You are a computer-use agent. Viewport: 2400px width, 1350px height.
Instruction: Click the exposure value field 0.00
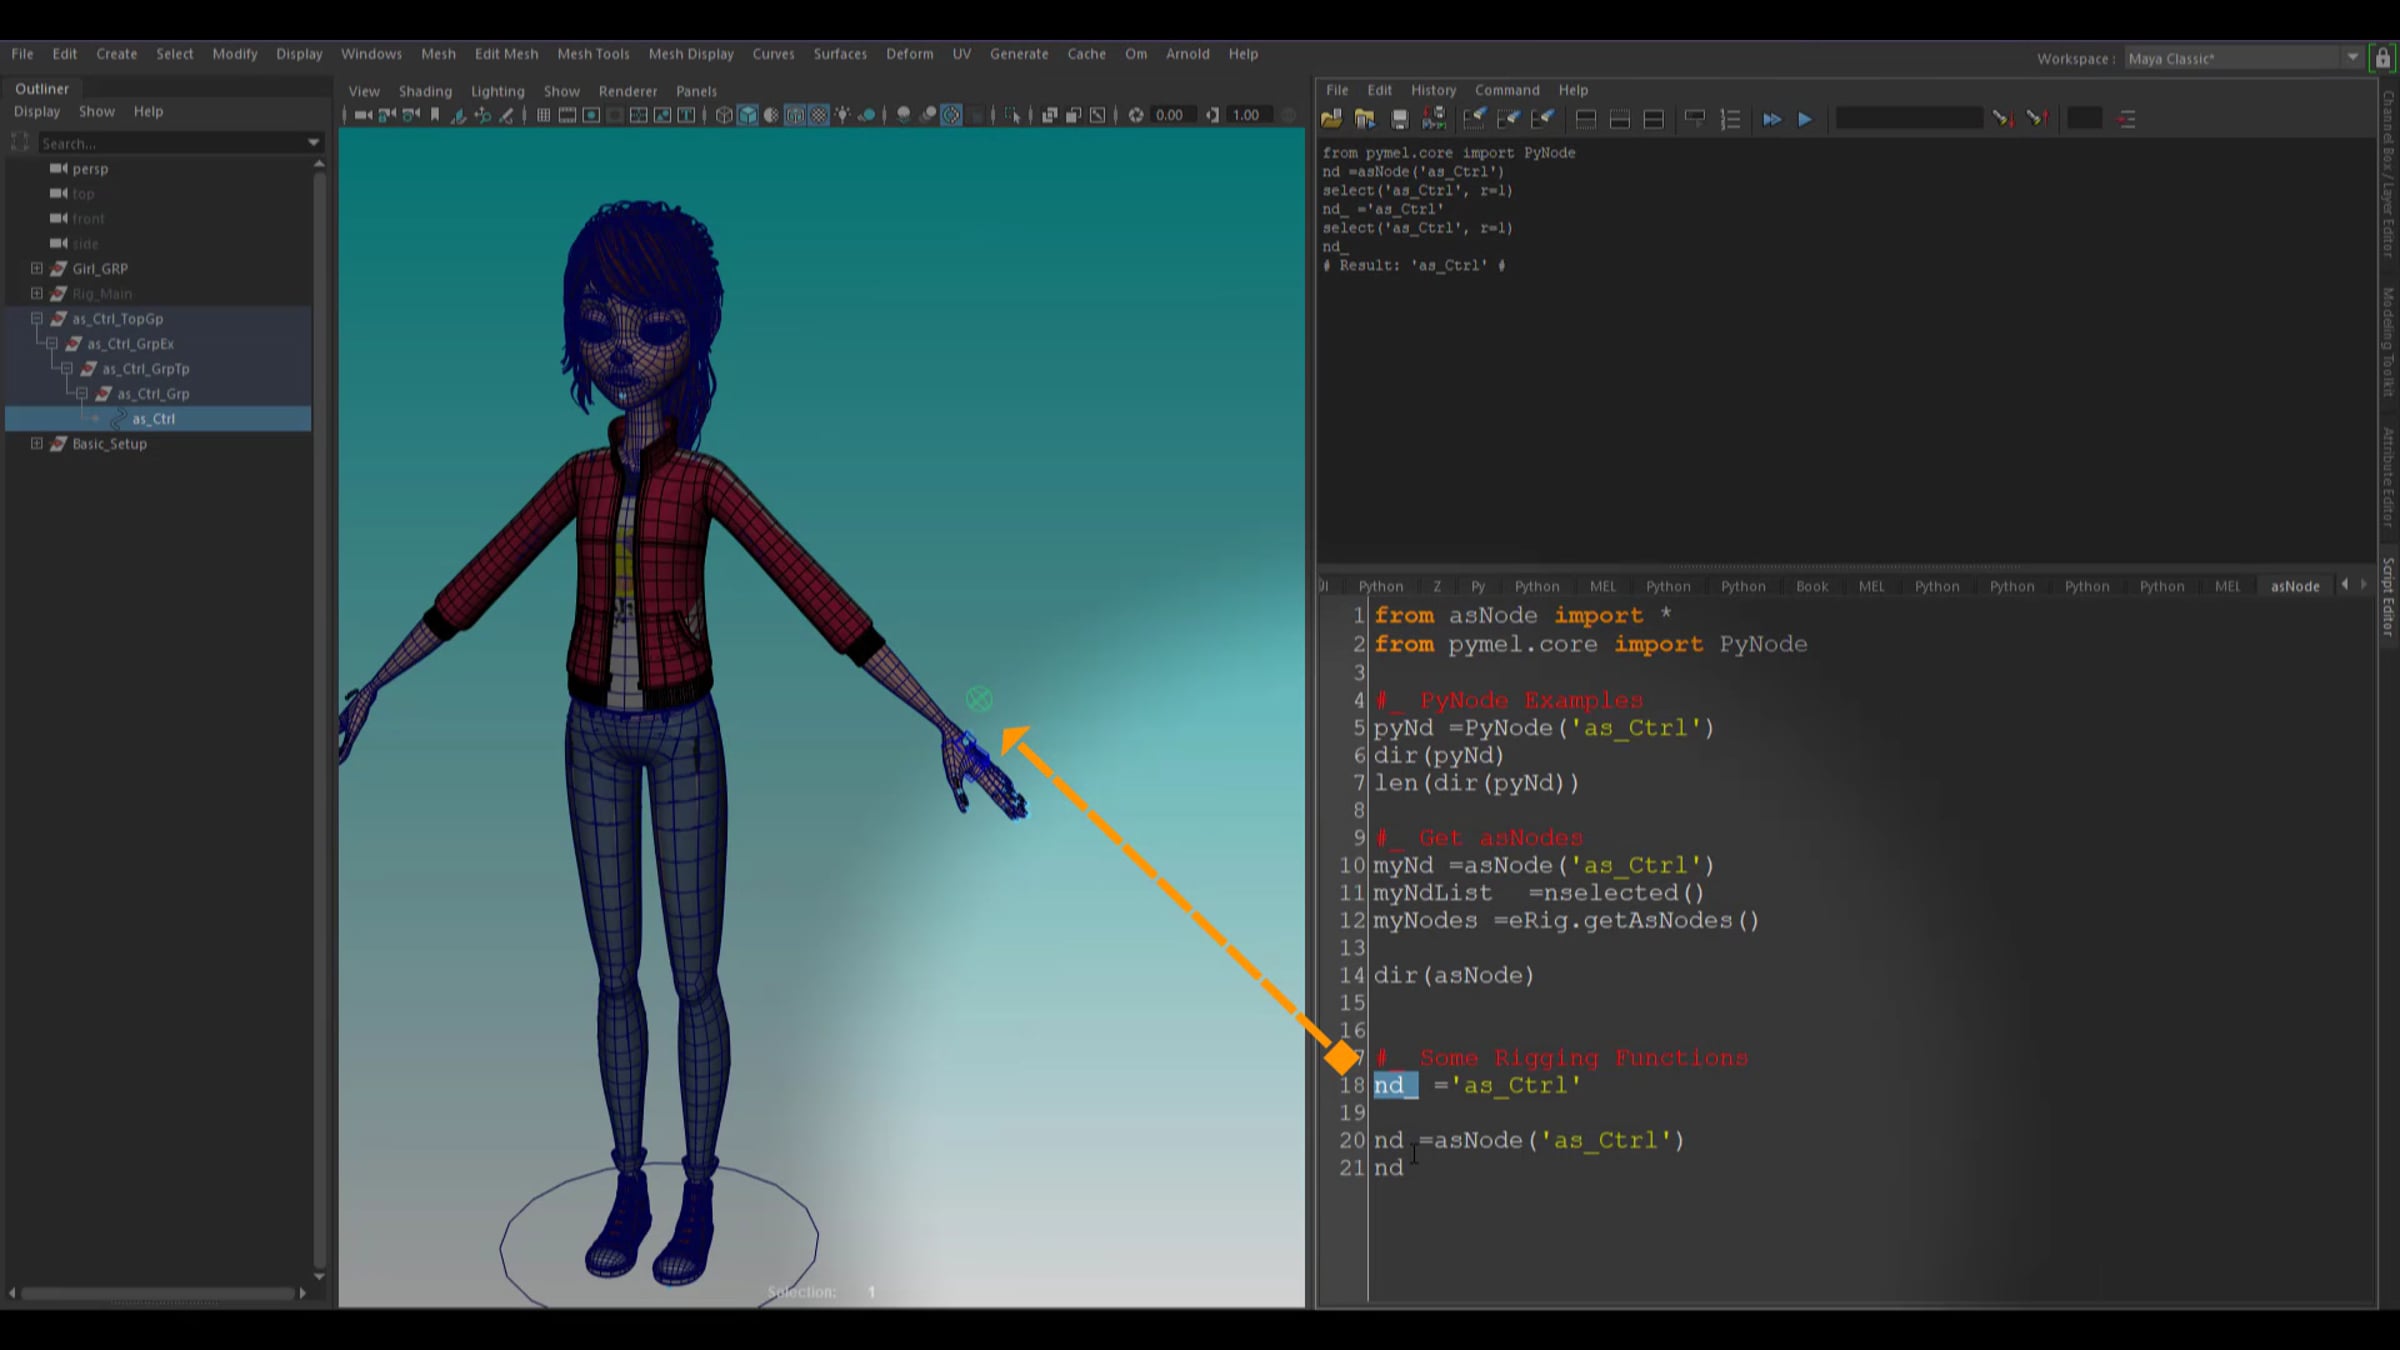click(x=1171, y=115)
